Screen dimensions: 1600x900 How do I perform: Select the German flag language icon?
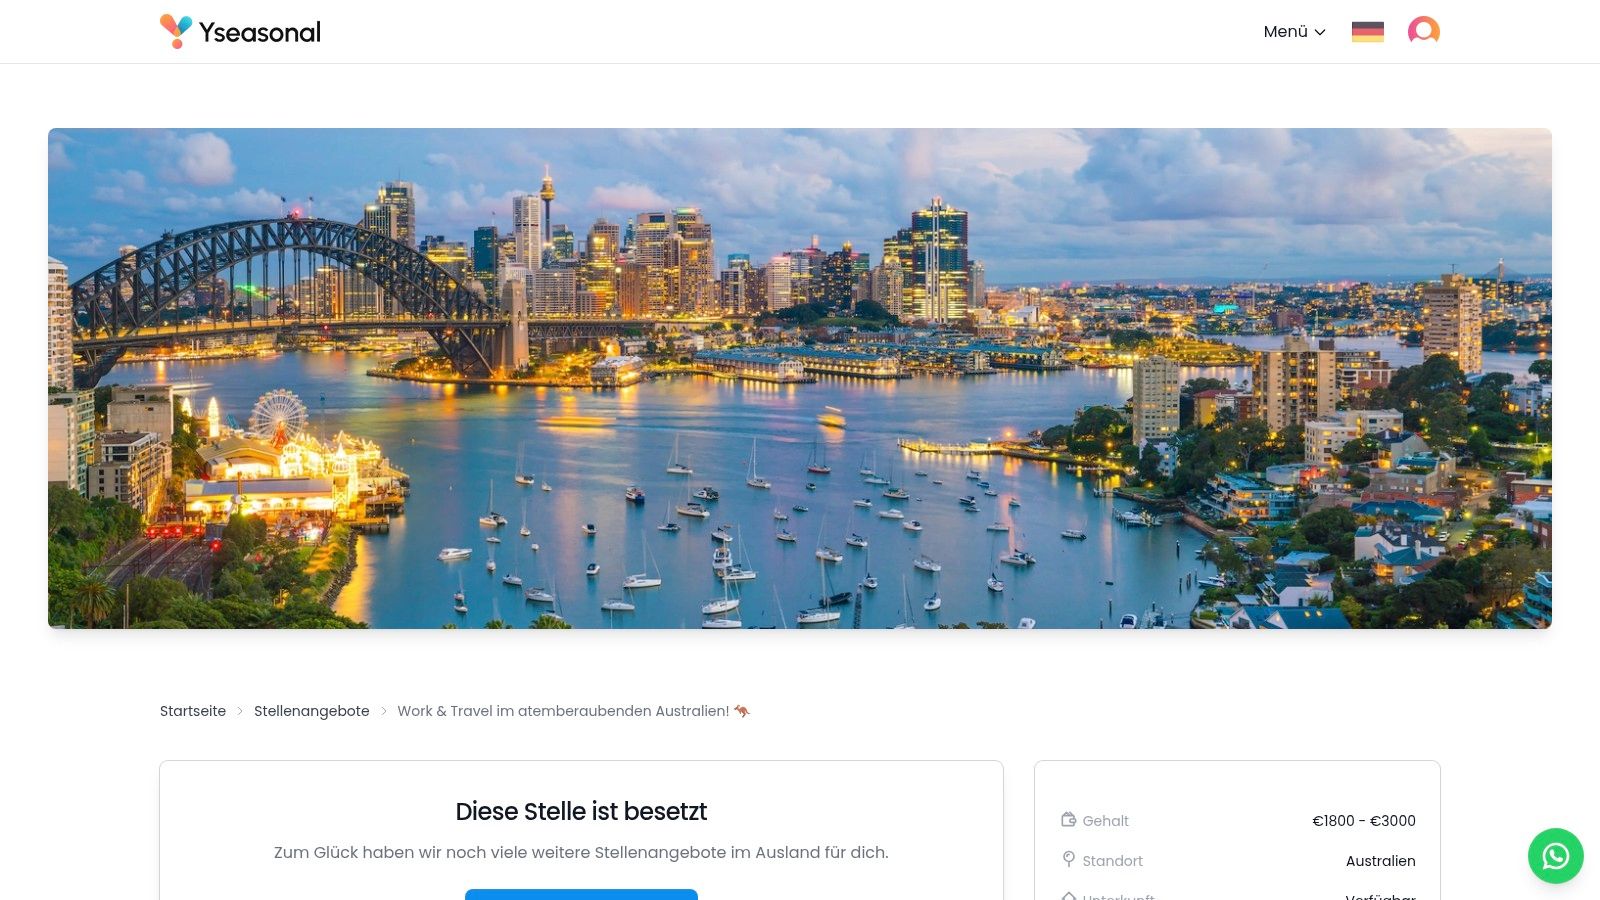1368,32
